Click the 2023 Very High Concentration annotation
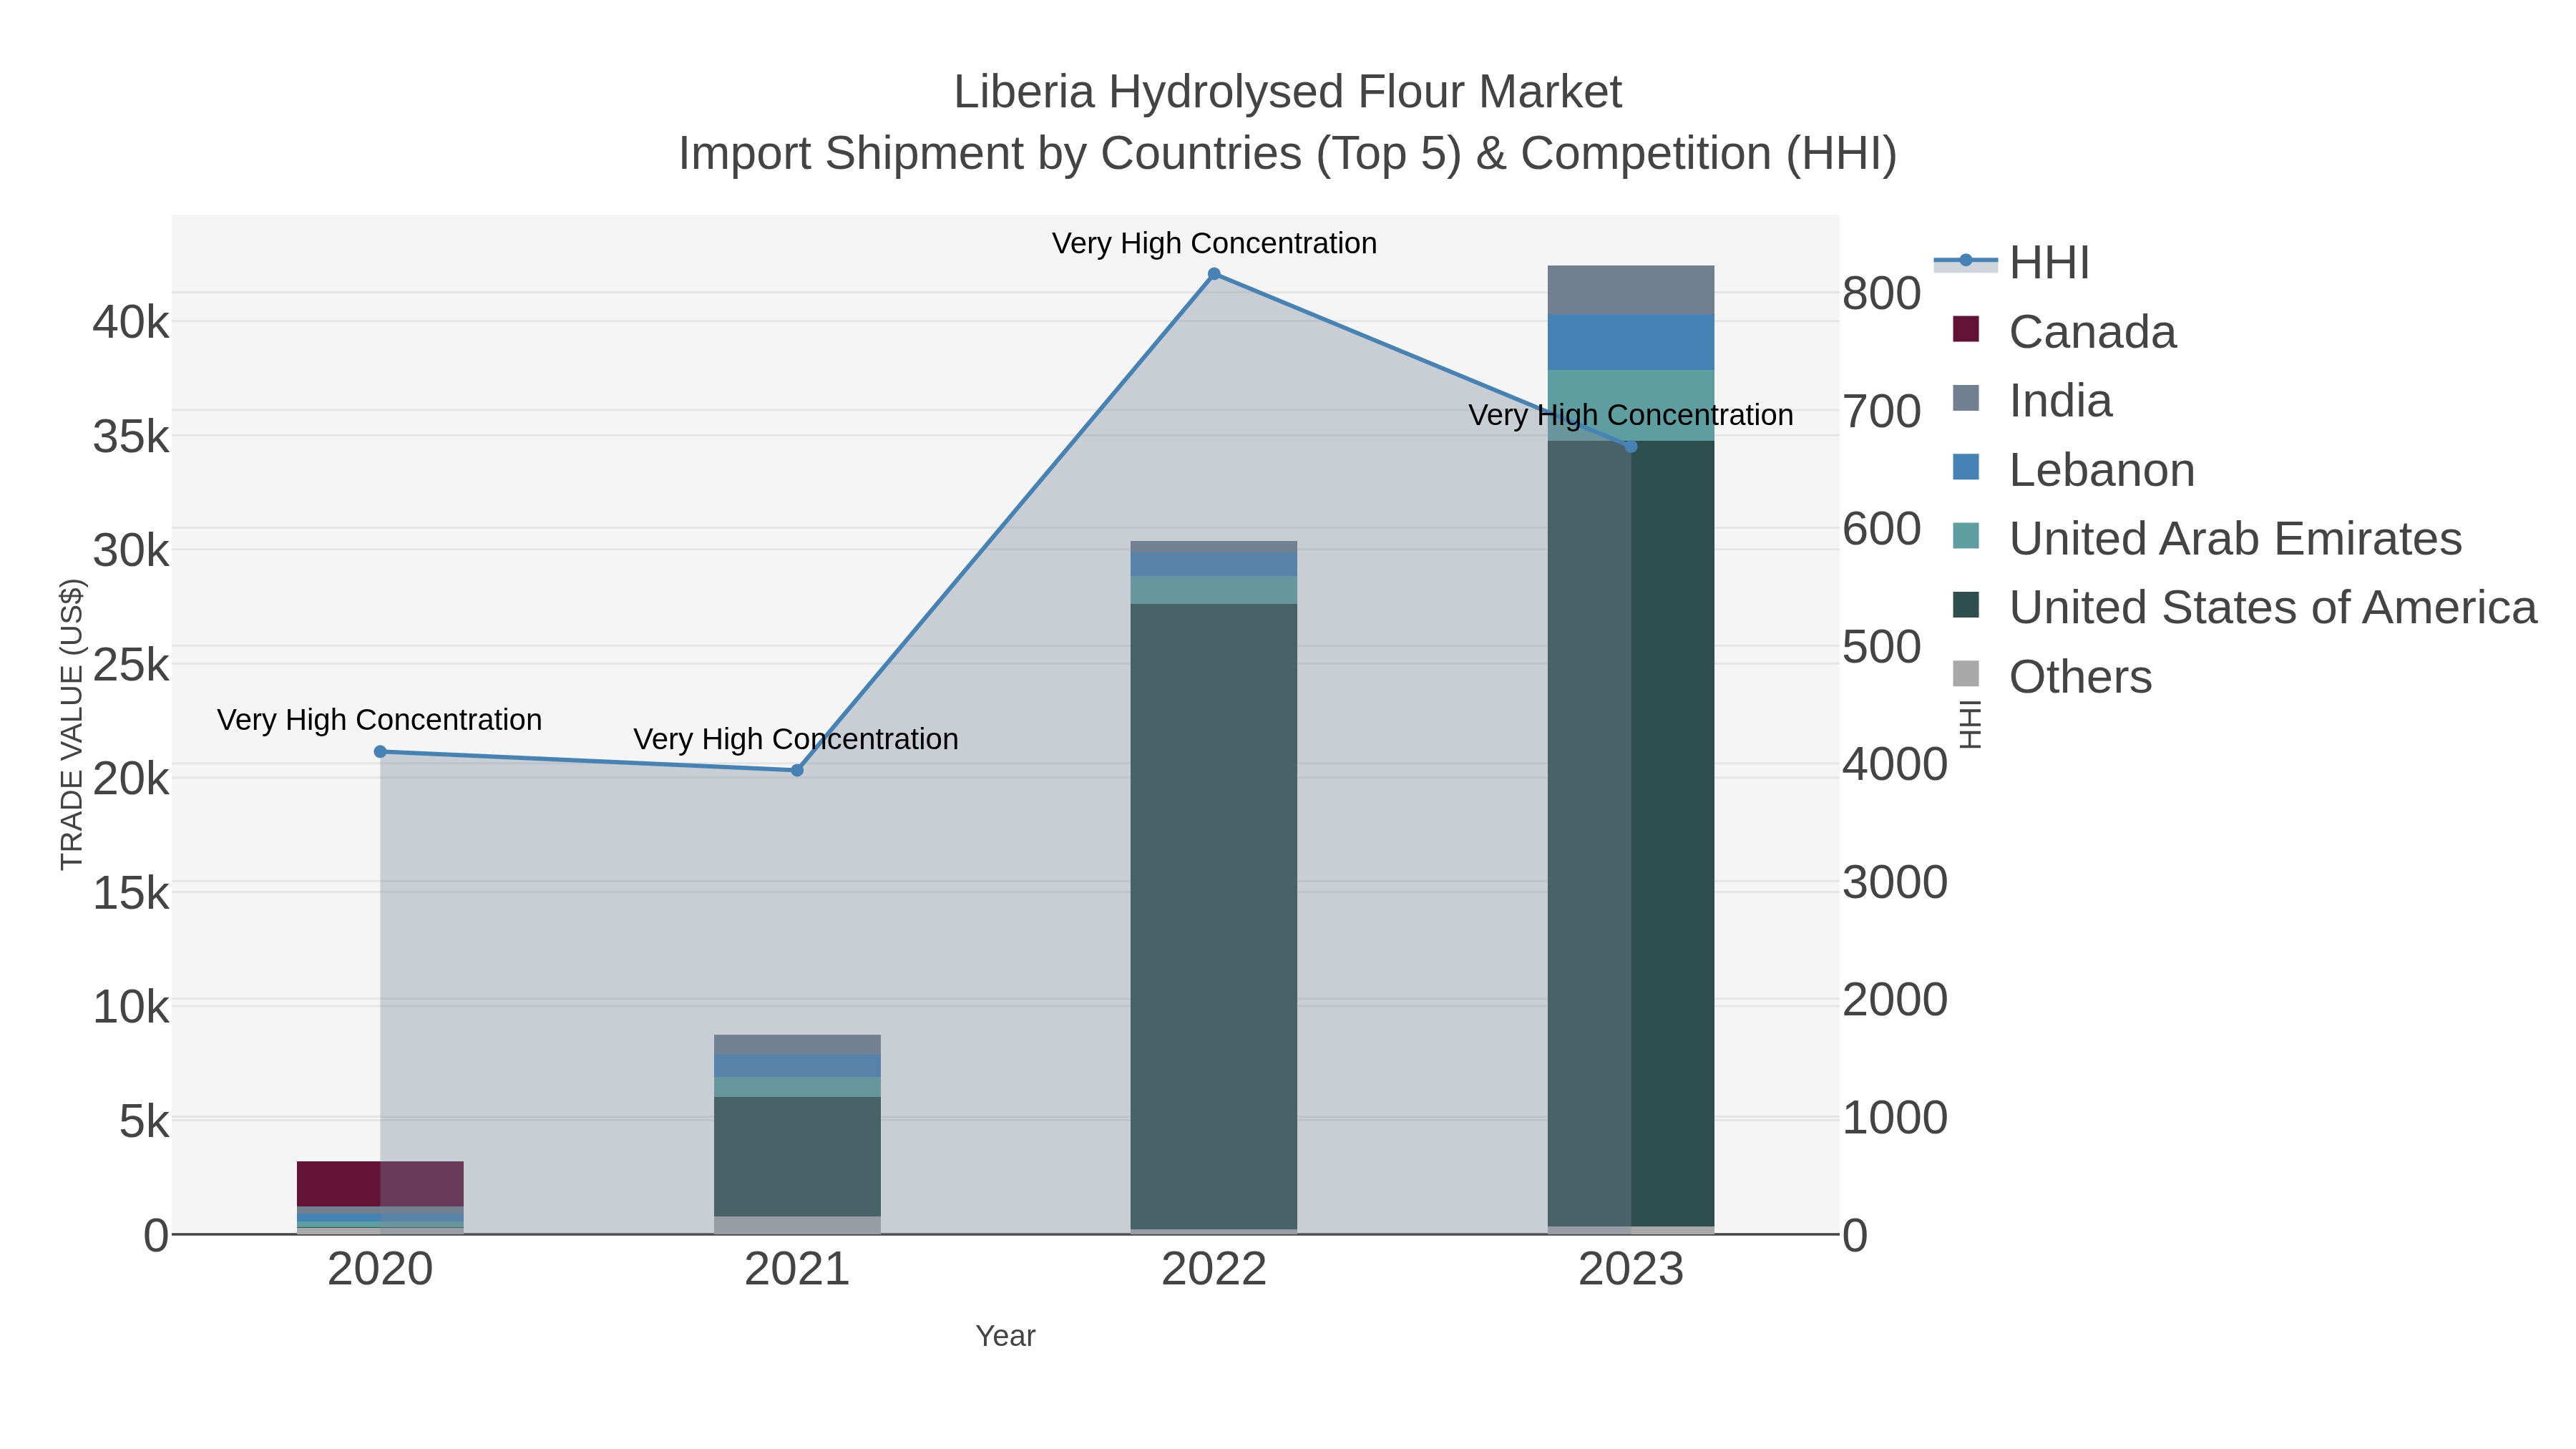Image resolution: width=2576 pixels, height=1449 pixels. pos(1631,415)
